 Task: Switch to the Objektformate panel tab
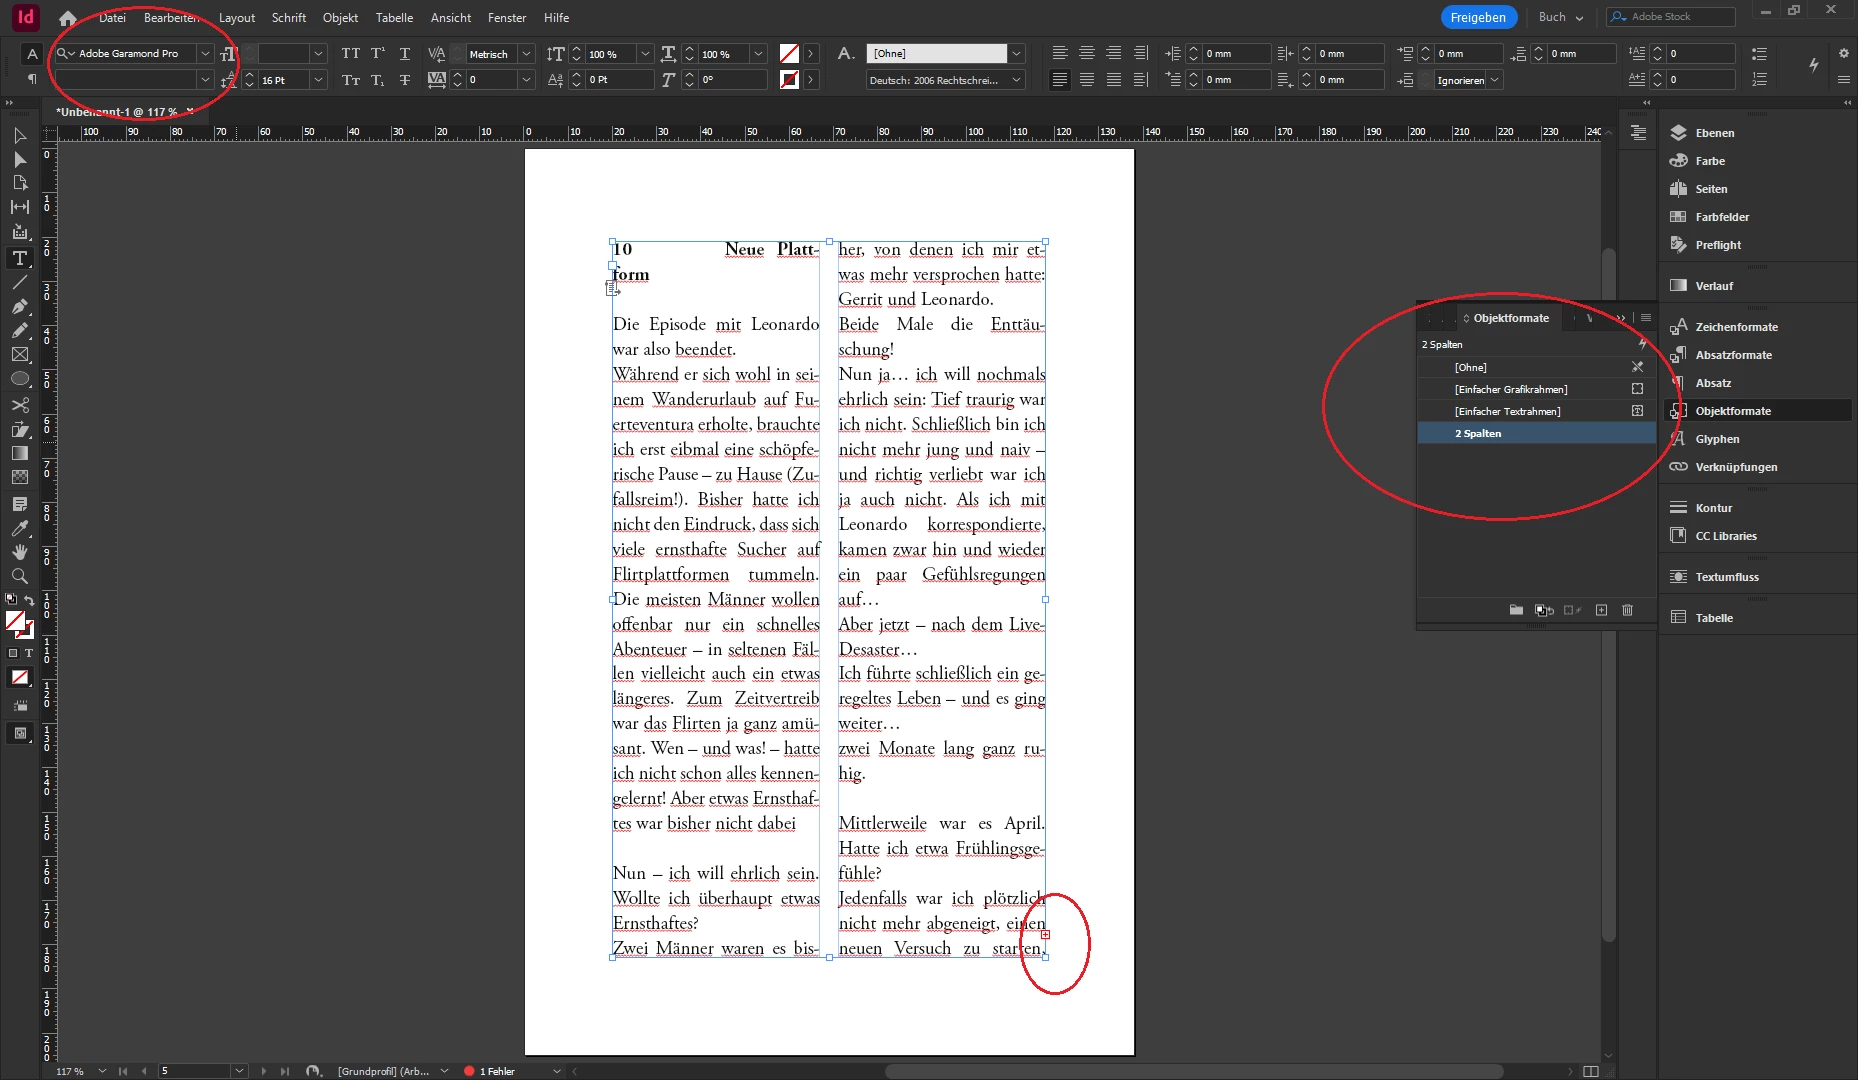coord(1510,318)
